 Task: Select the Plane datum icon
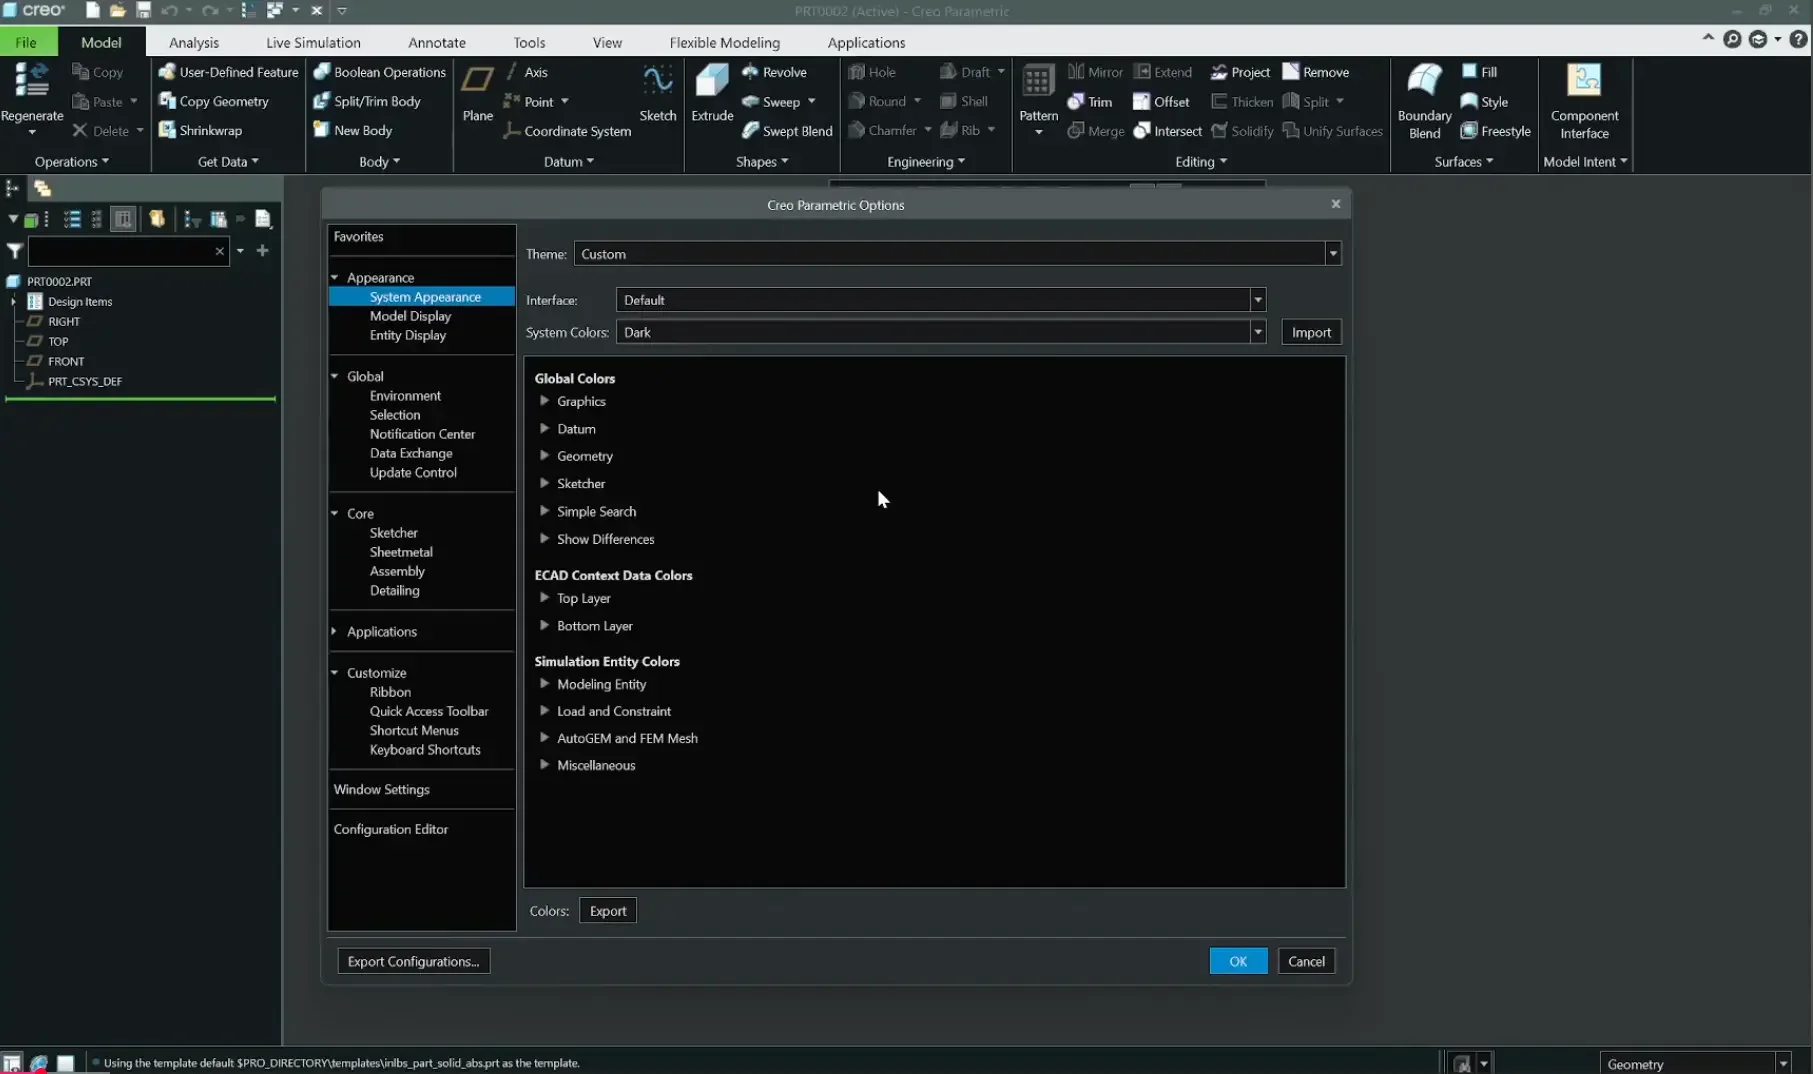(478, 80)
